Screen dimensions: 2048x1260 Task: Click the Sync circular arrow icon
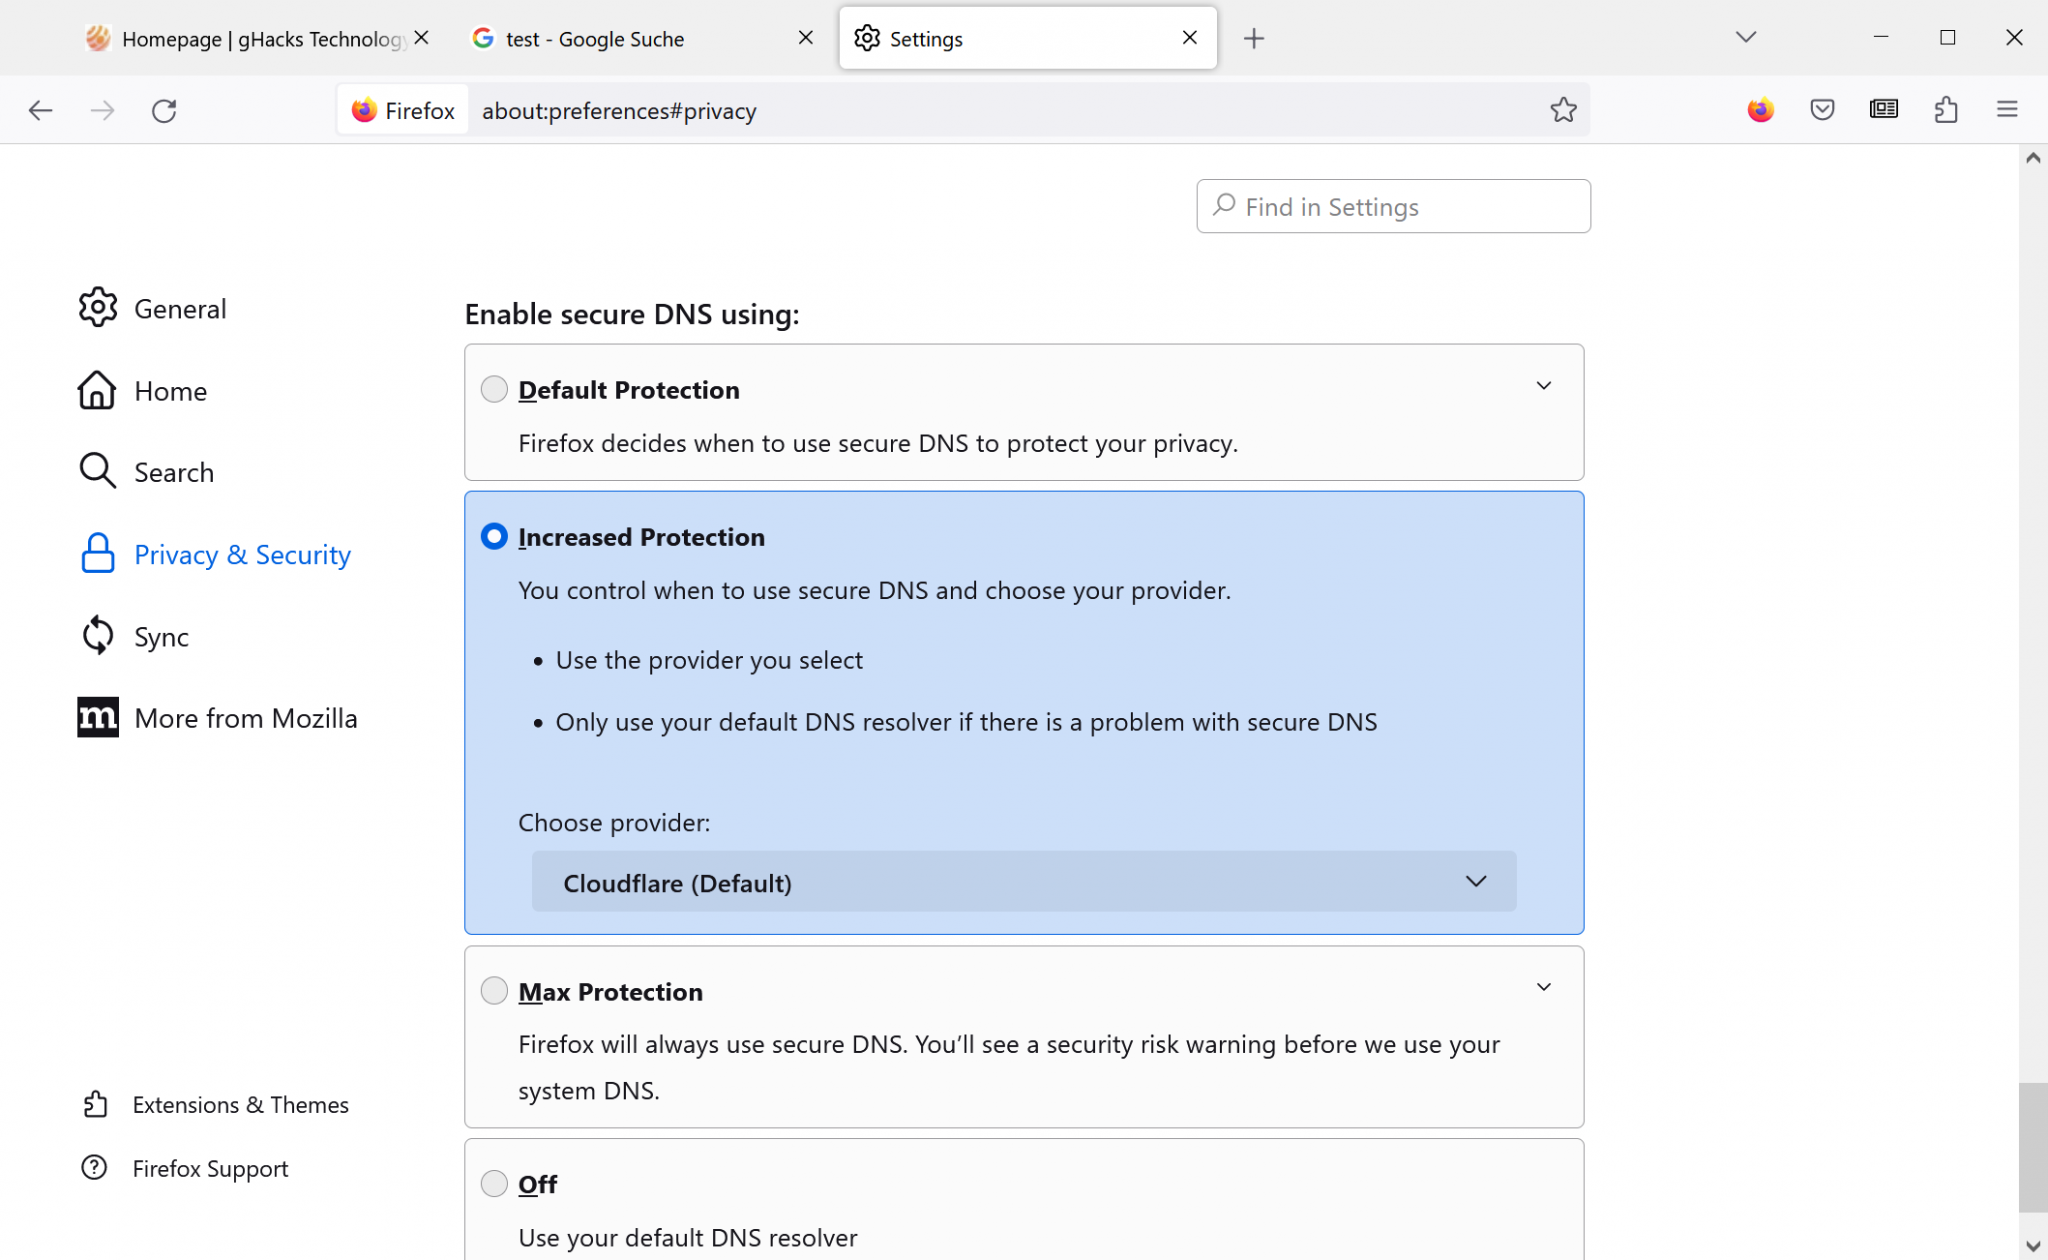pyautogui.click(x=98, y=634)
